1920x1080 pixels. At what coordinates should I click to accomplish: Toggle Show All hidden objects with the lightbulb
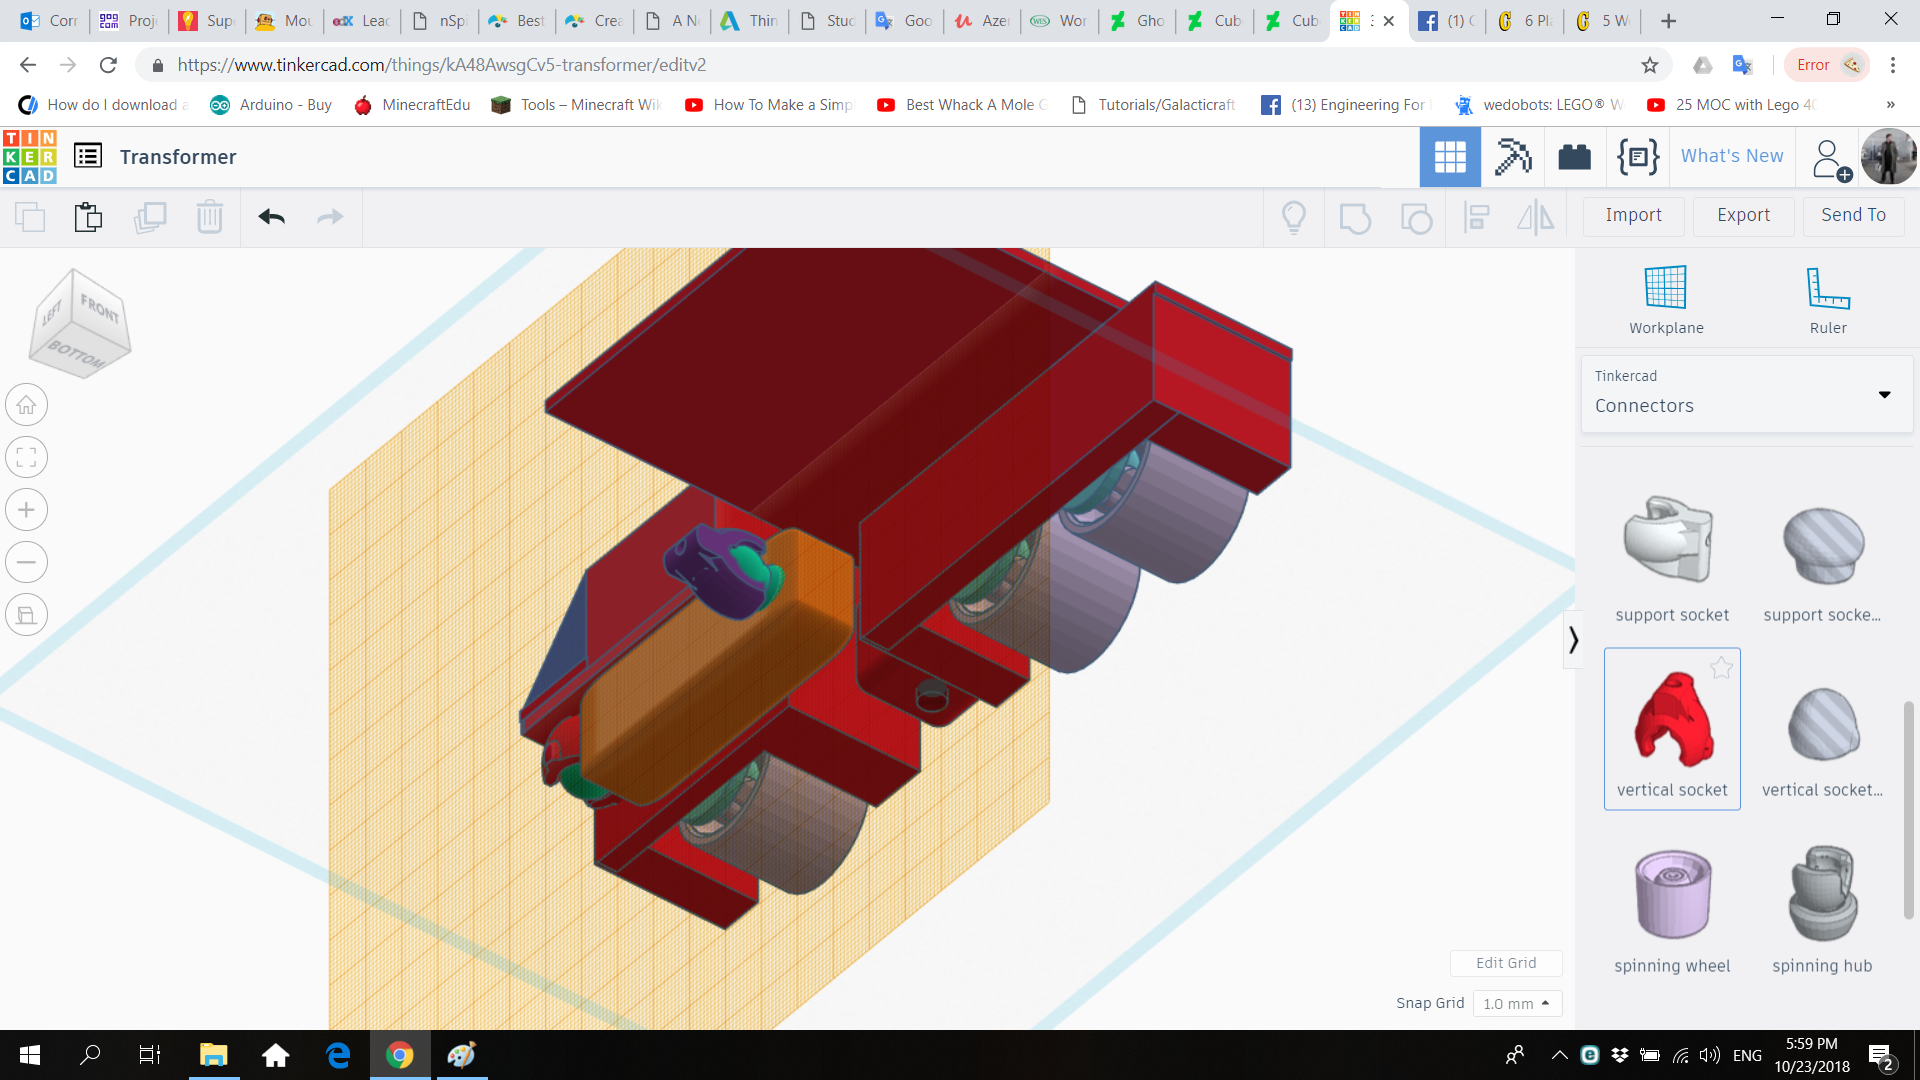click(1294, 217)
